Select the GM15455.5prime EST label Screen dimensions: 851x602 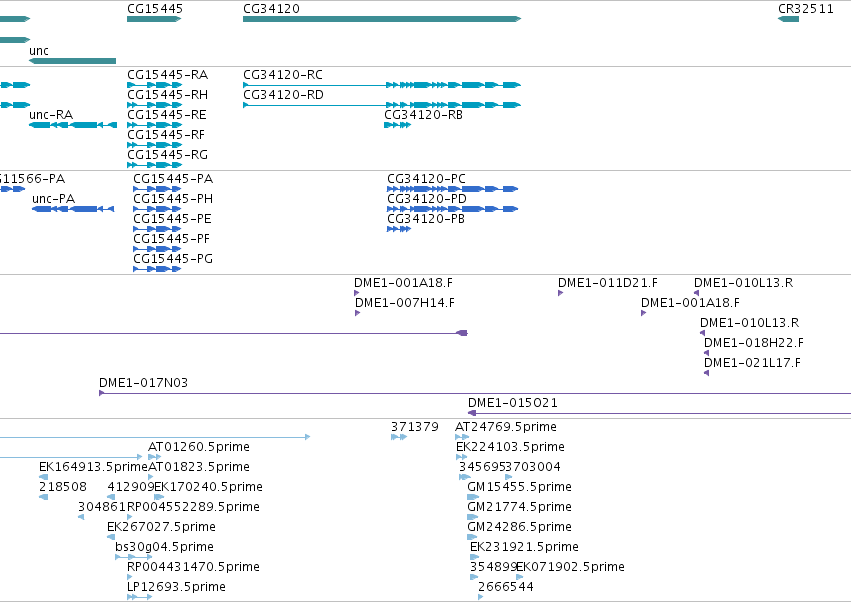point(519,487)
